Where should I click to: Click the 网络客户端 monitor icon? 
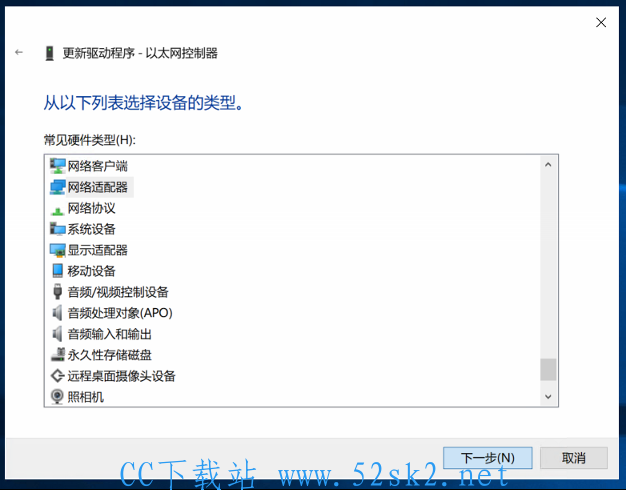(57, 166)
